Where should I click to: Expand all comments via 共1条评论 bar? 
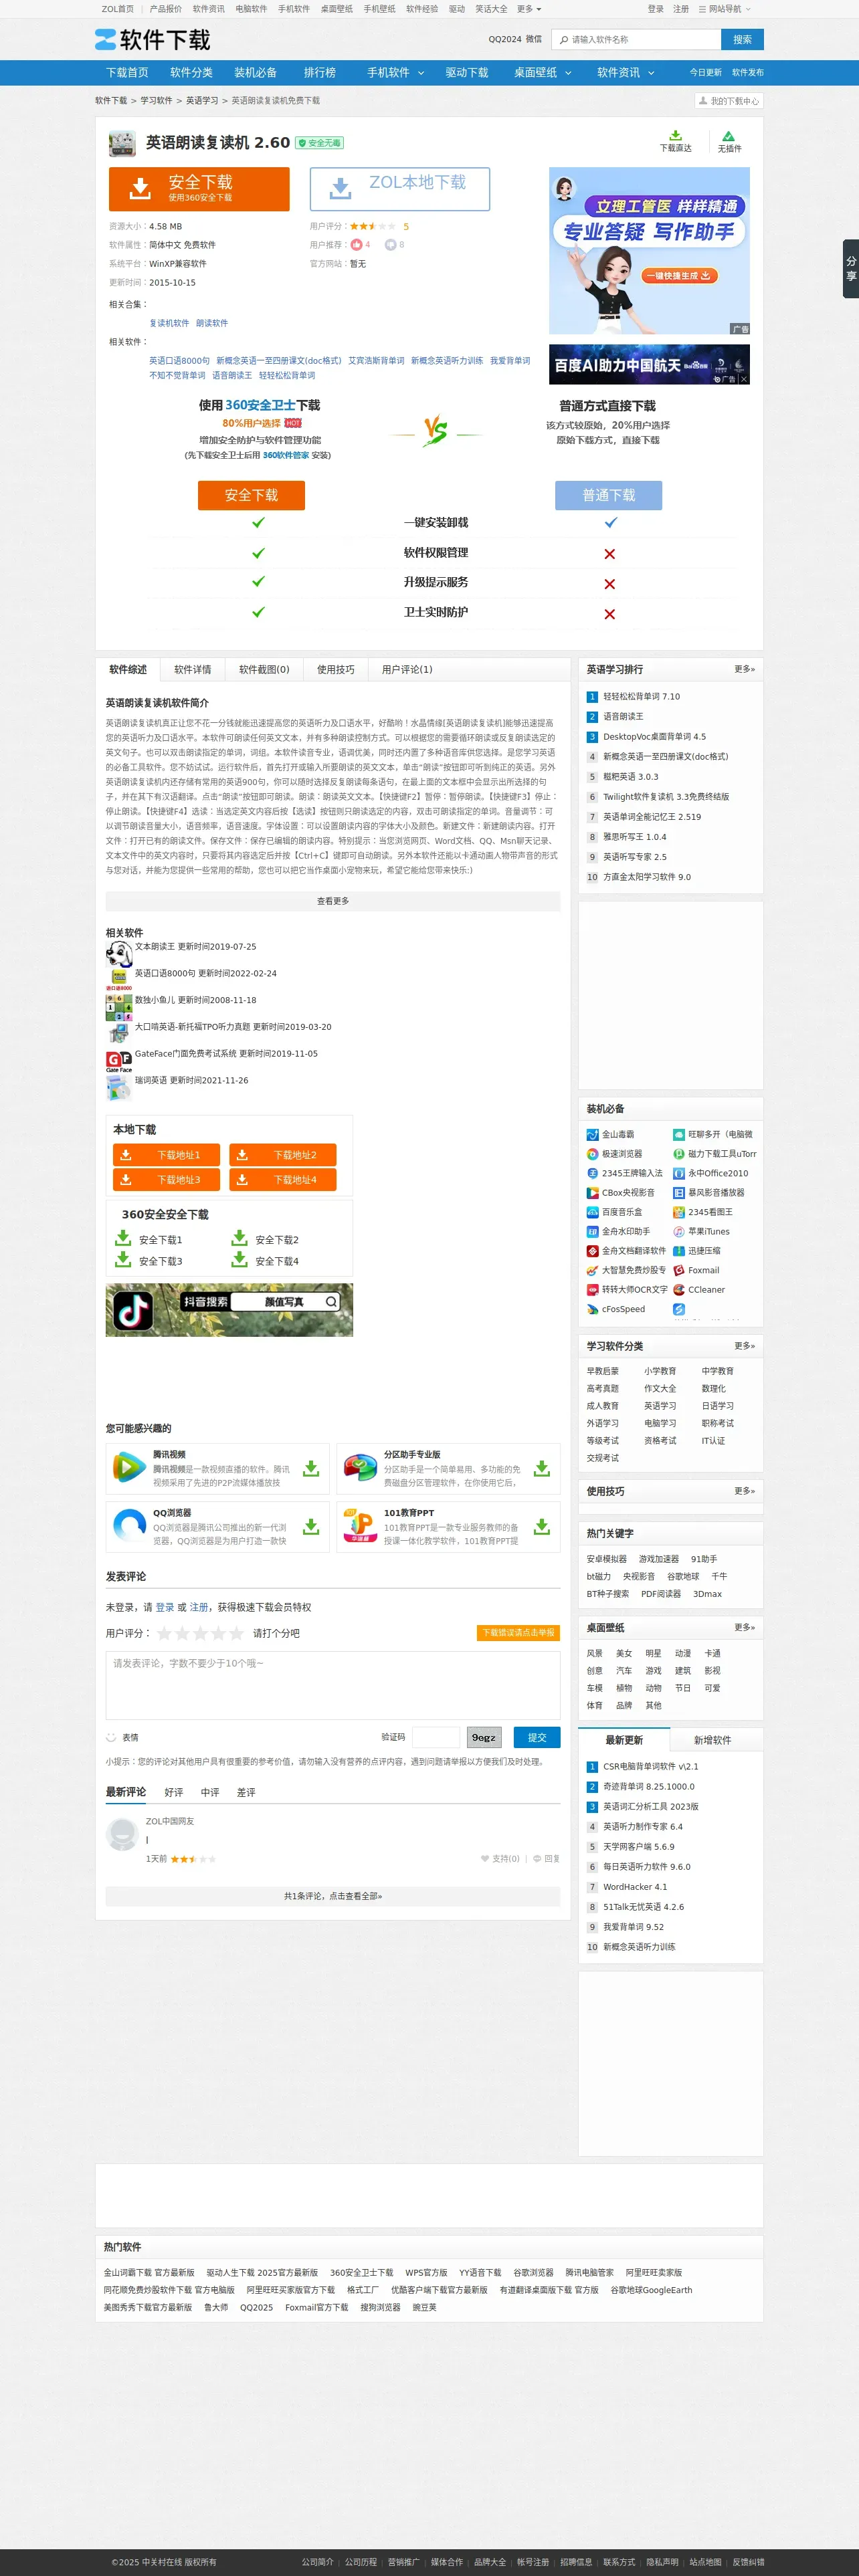click(x=333, y=1896)
